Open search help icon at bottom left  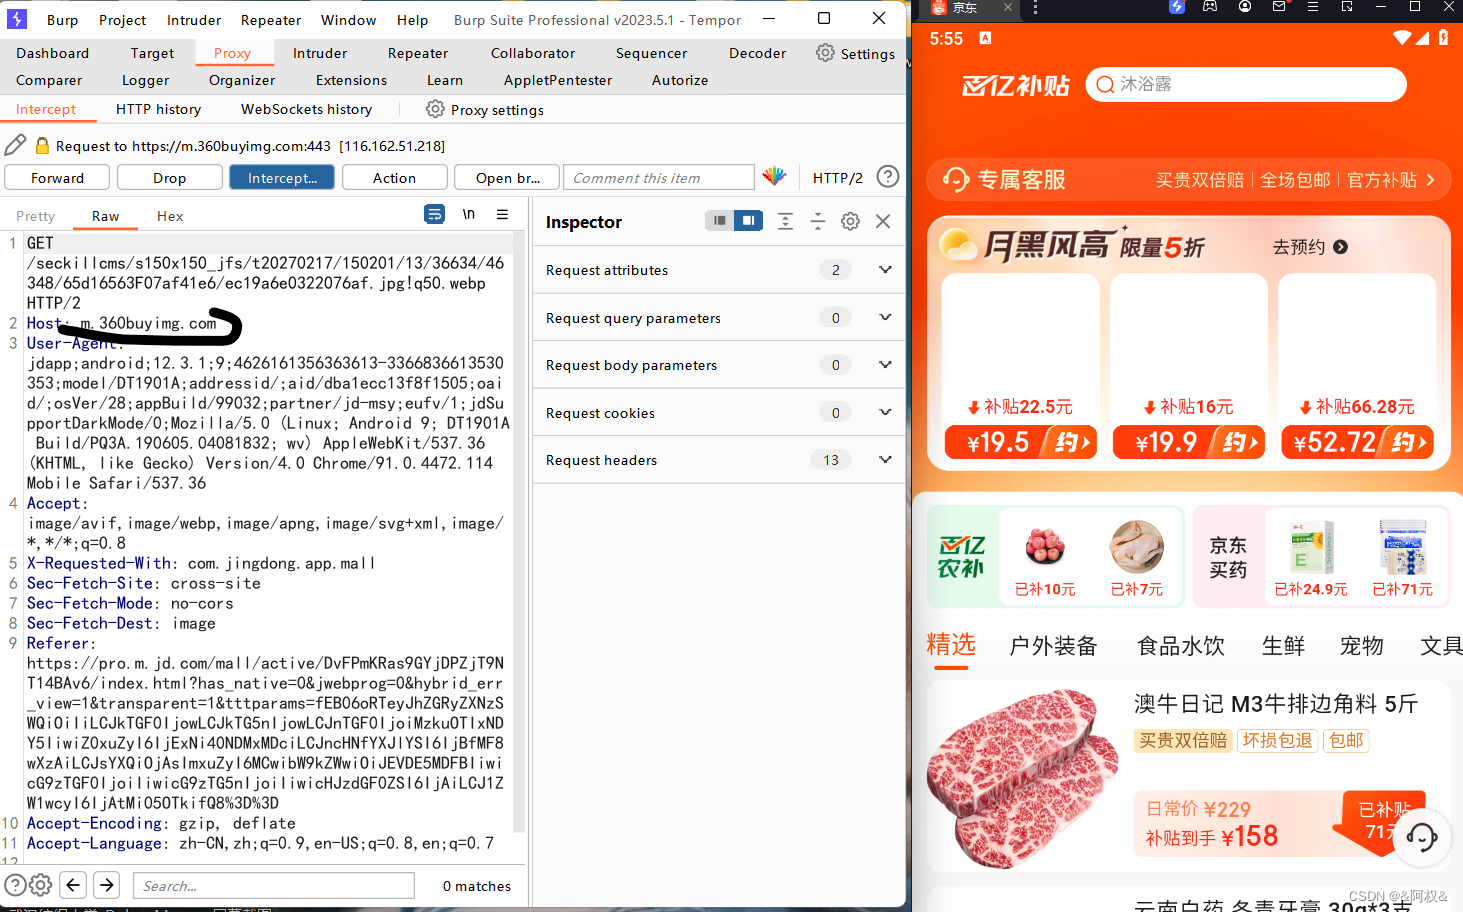[15, 885]
